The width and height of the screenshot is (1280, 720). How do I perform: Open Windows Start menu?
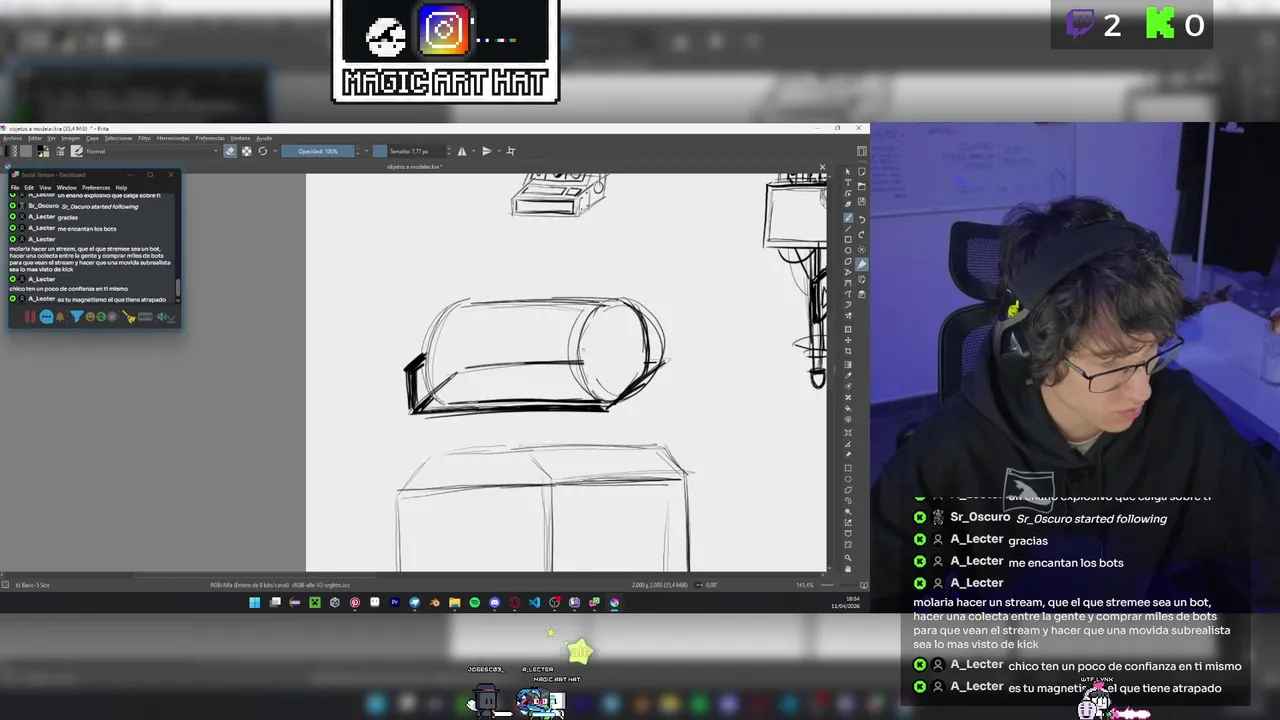coord(254,603)
